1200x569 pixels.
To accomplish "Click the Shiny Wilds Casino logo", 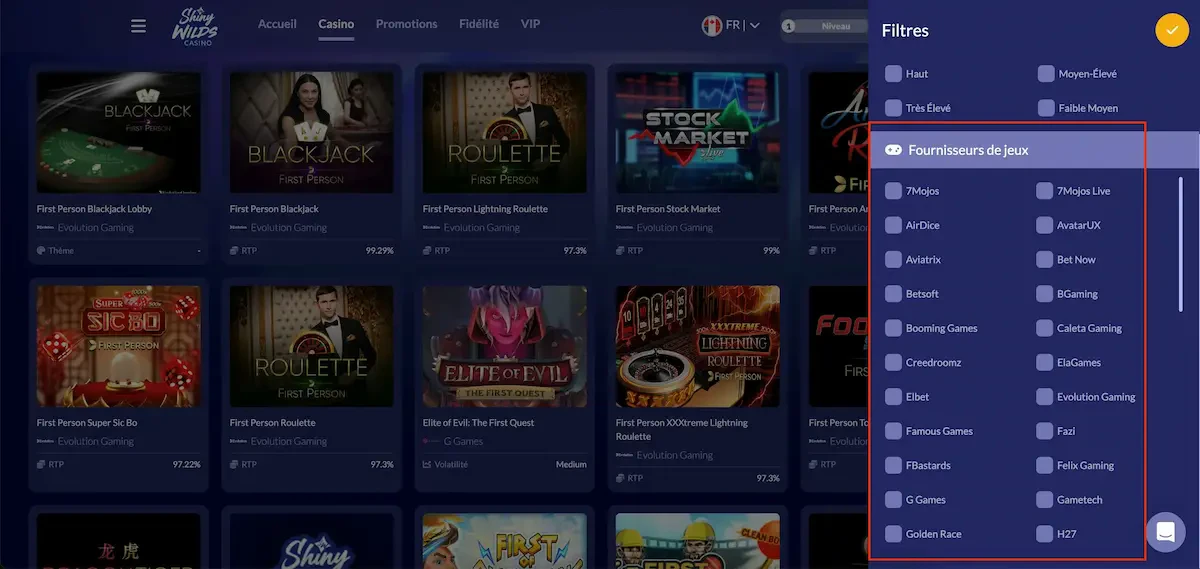I will pyautogui.click(x=193, y=26).
